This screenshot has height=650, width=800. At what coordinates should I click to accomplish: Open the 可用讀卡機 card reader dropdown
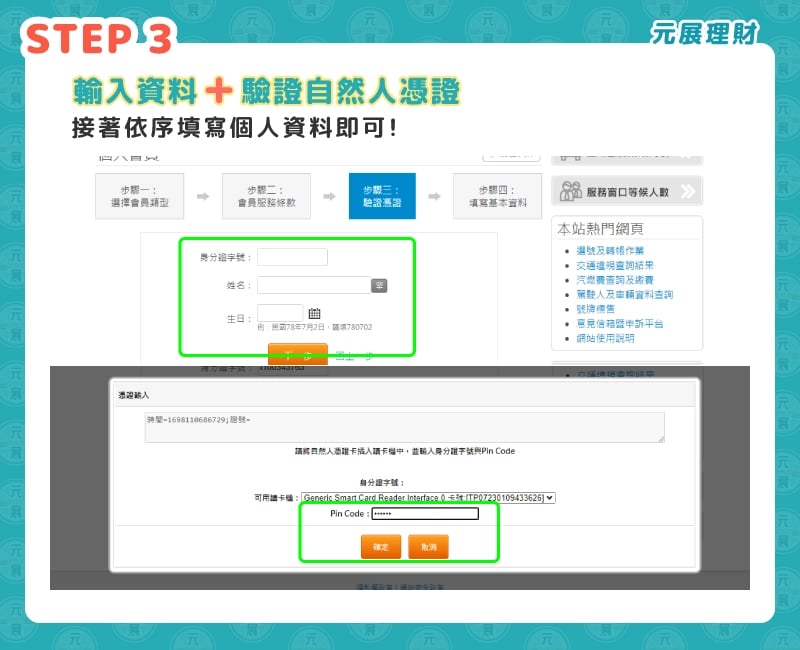[x=428, y=497]
